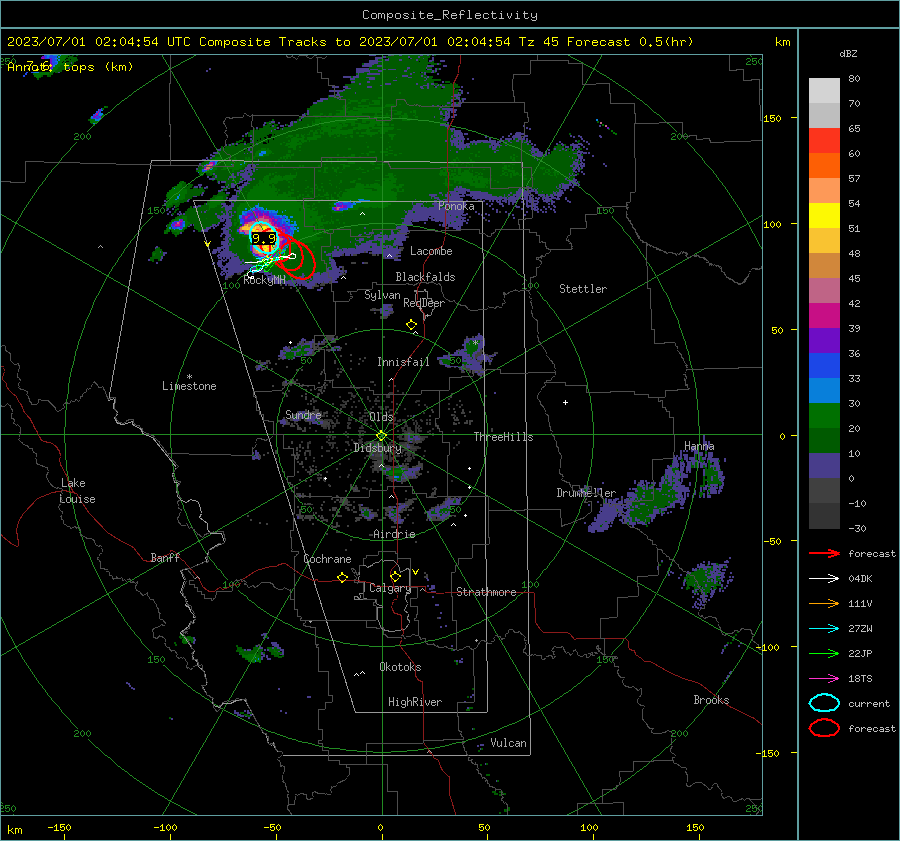The image size is (900, 841).
Task: Click the light blue swatch above the 30 label
Action: click(x=824, y=391)
